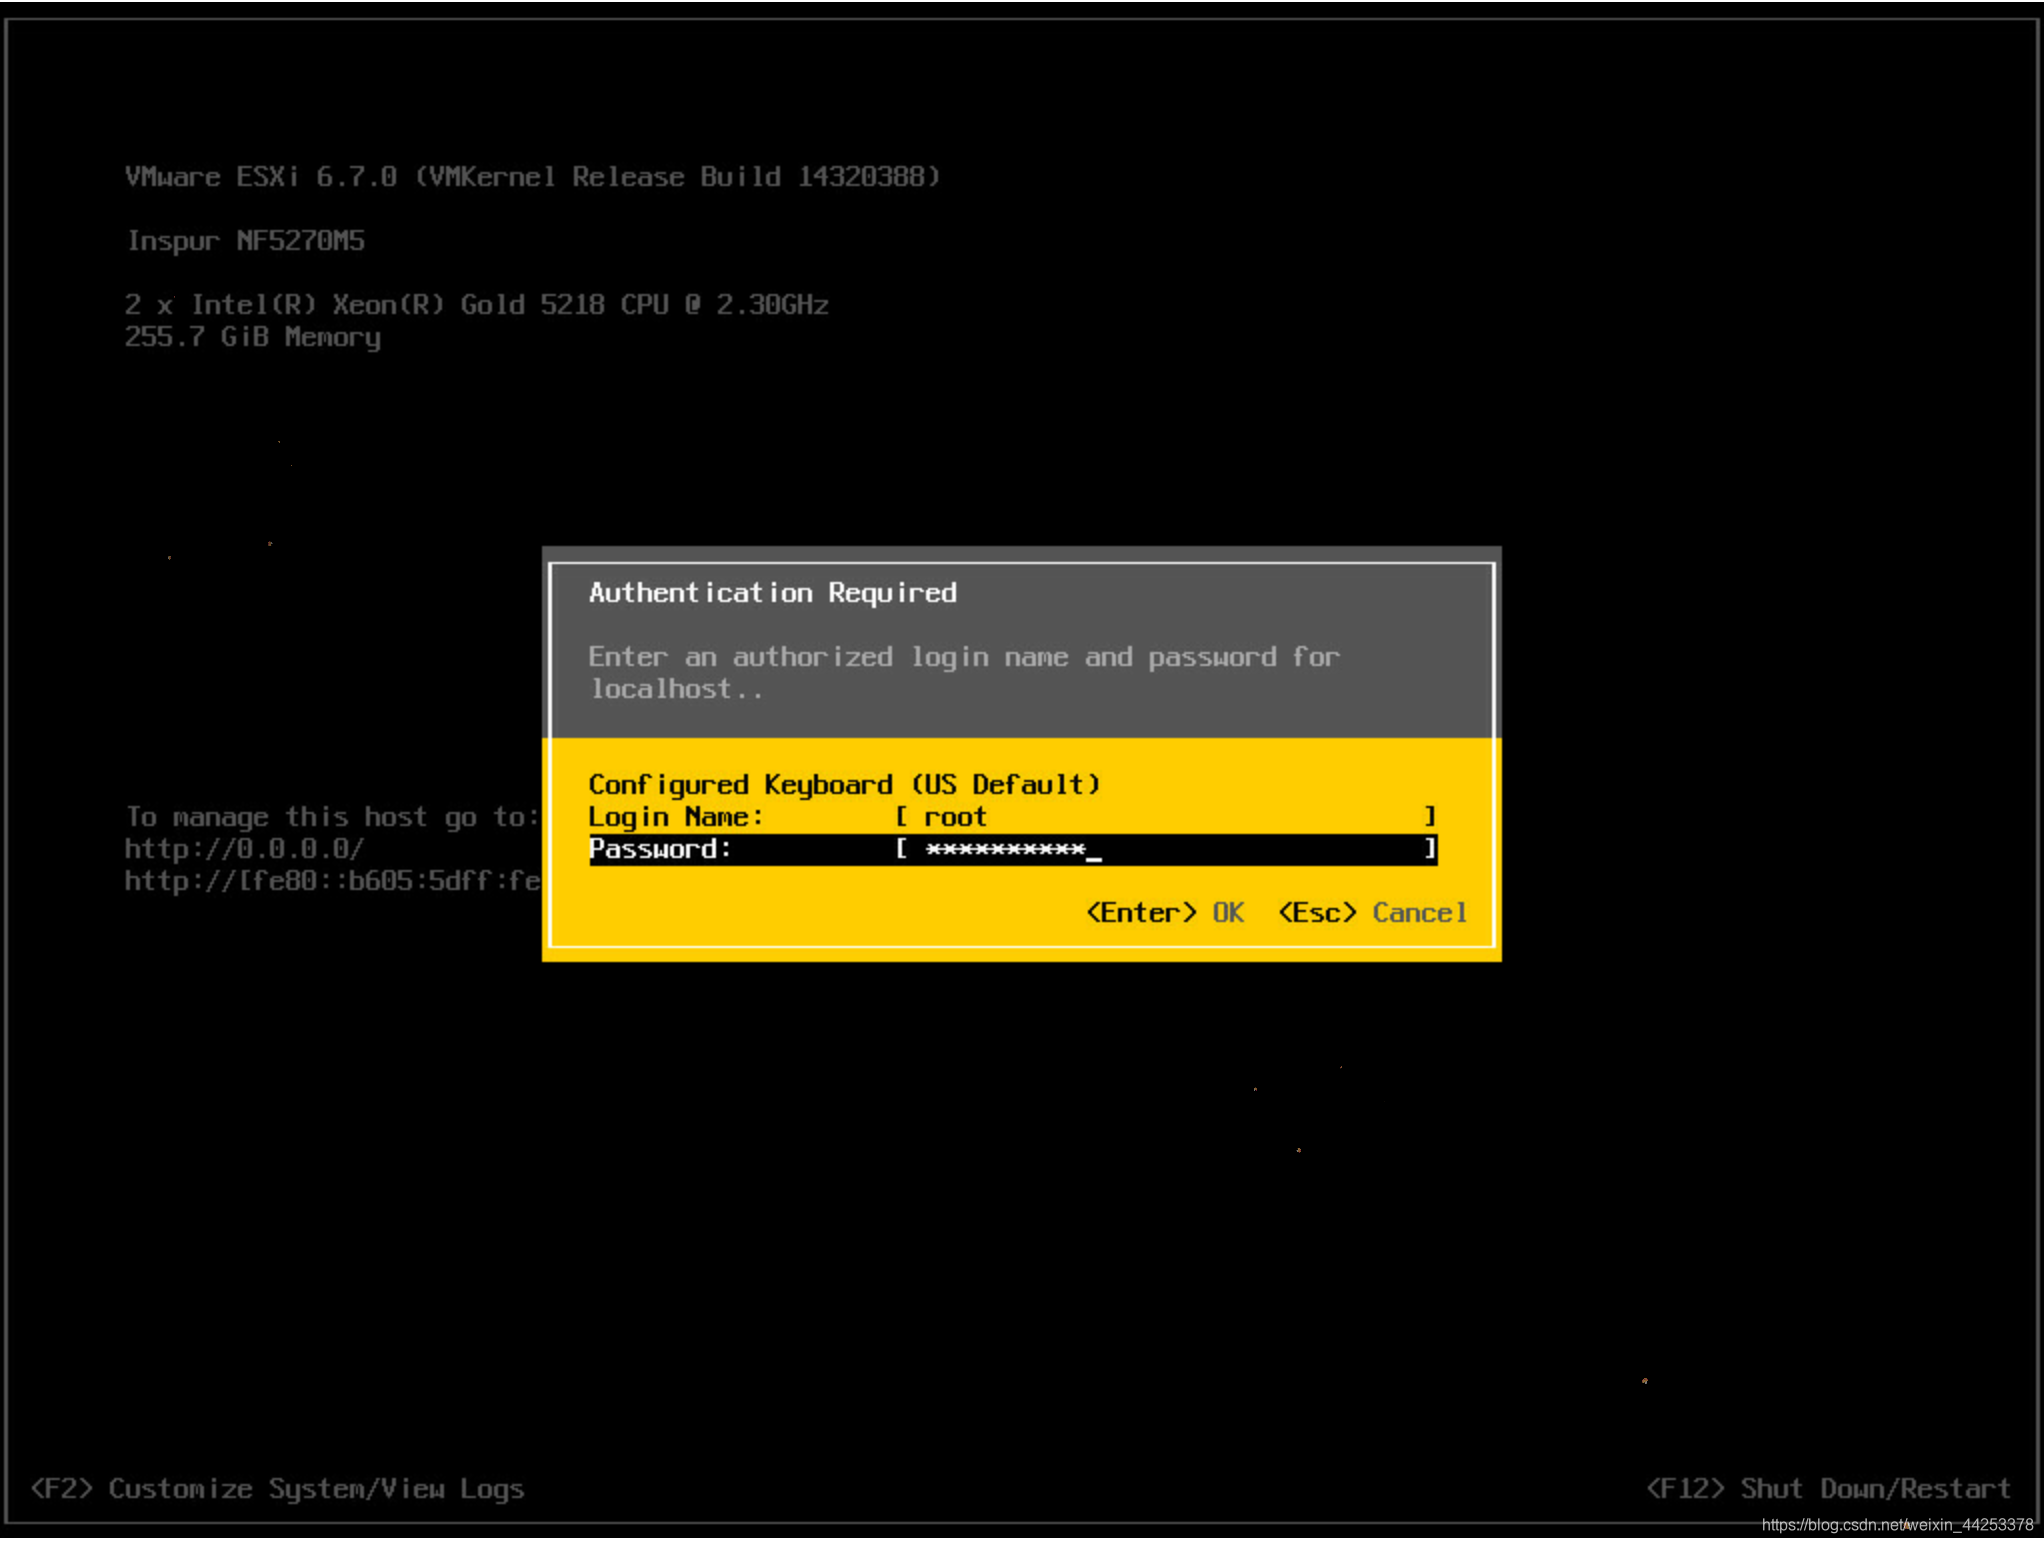Click the F12 Shut Down/Restart option

1828,1489
